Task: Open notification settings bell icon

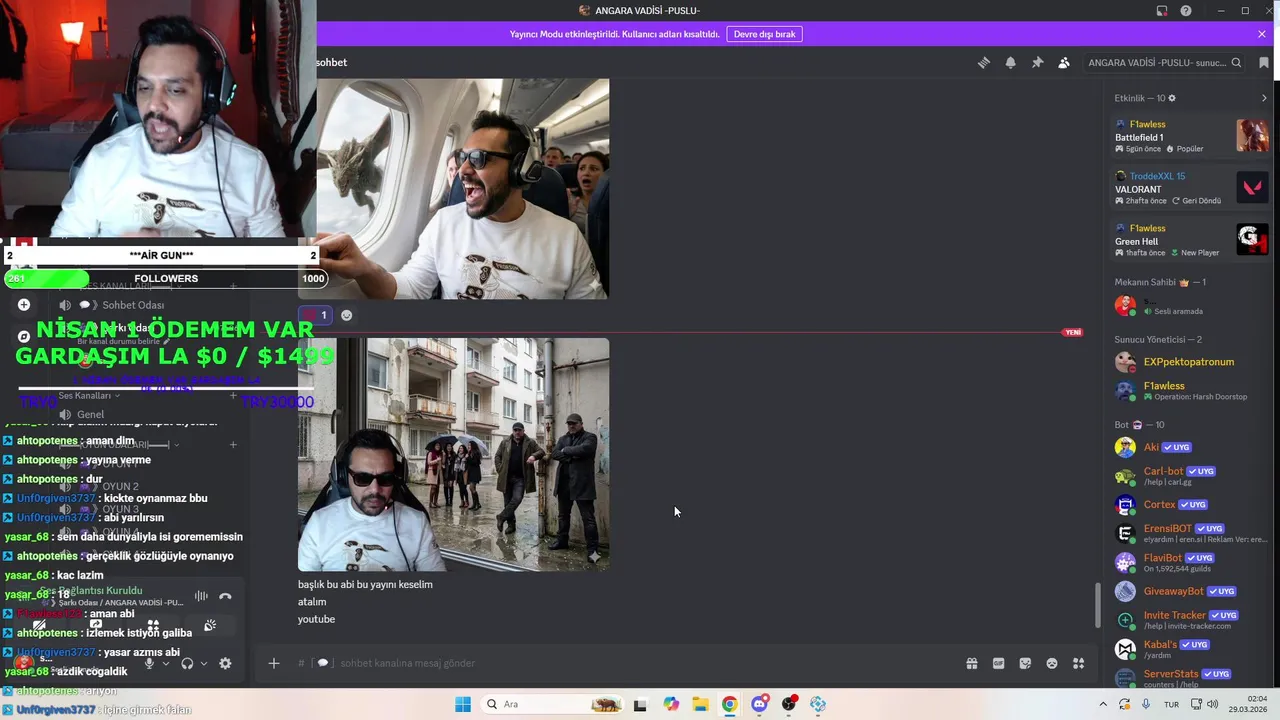Action: (1010, 62)
